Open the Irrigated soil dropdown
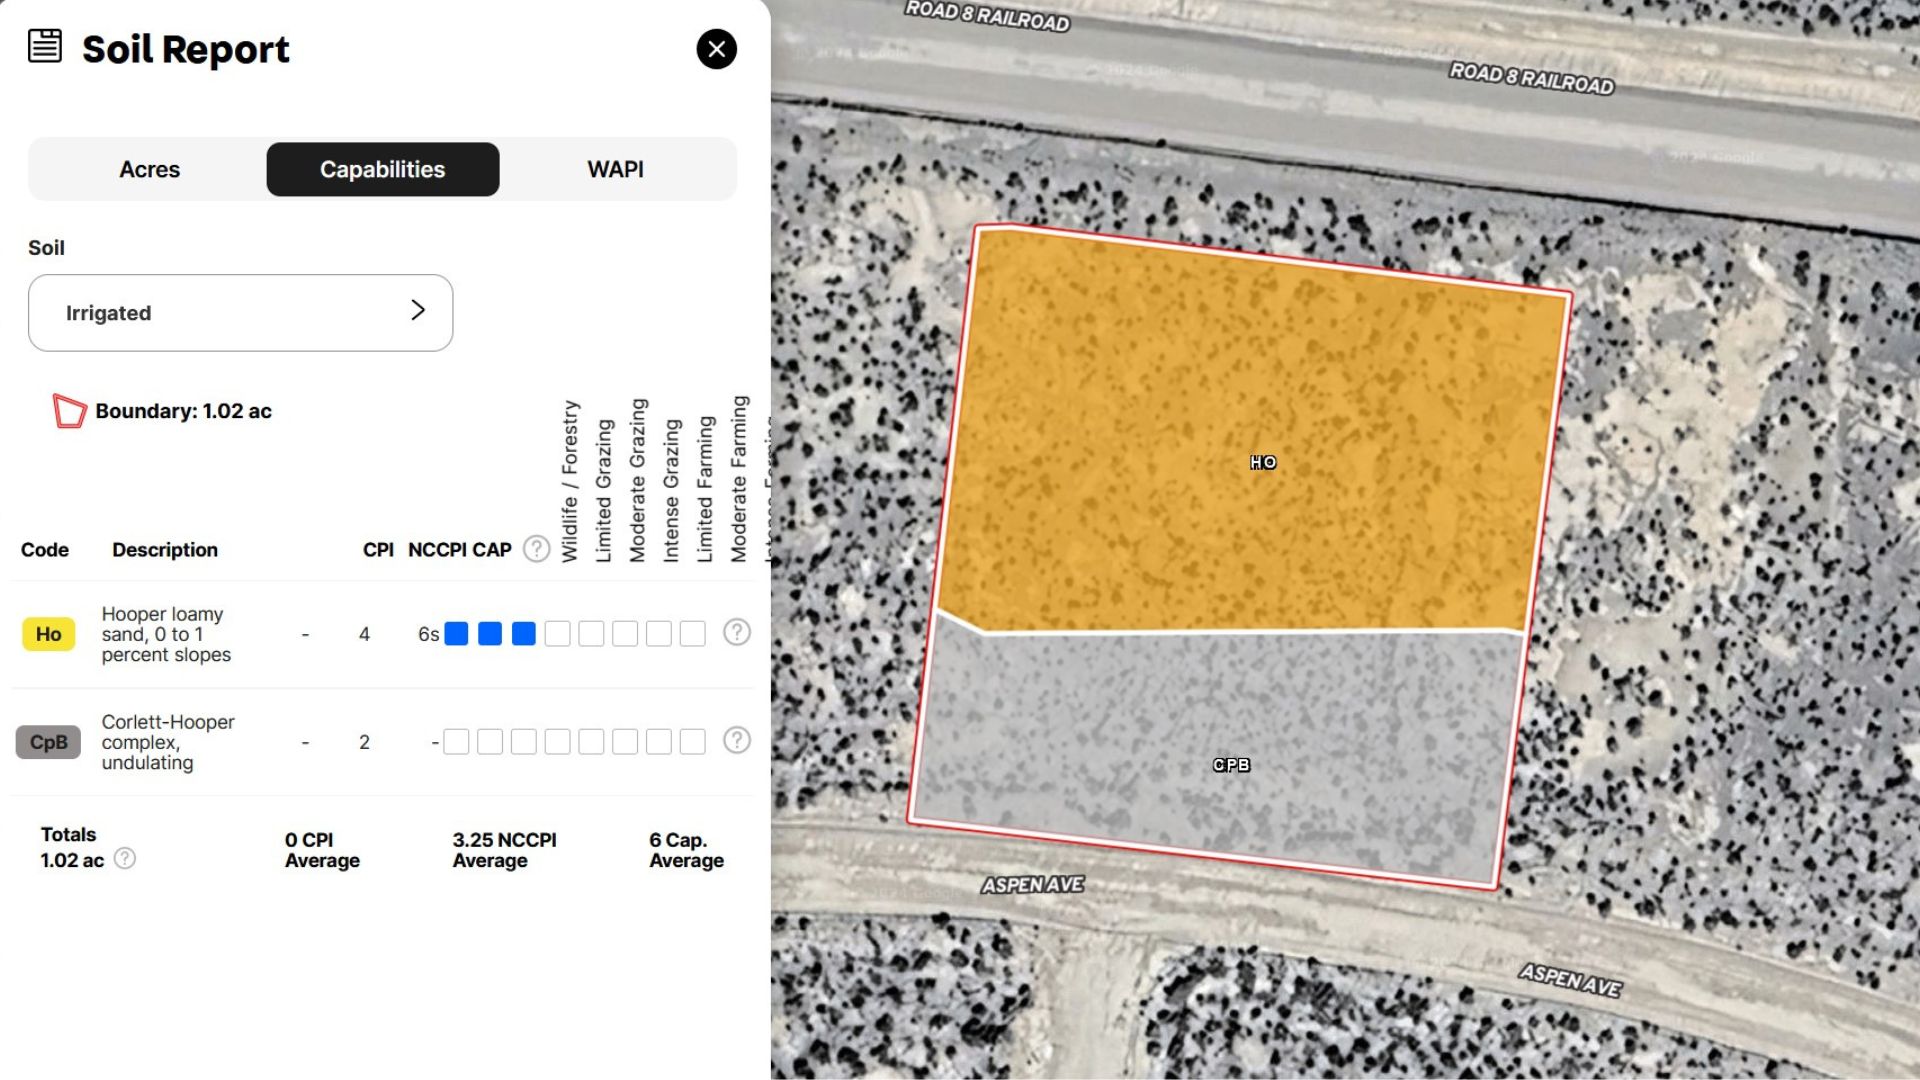This screenshot has width=1920, height=1080. tap(240, 313)
